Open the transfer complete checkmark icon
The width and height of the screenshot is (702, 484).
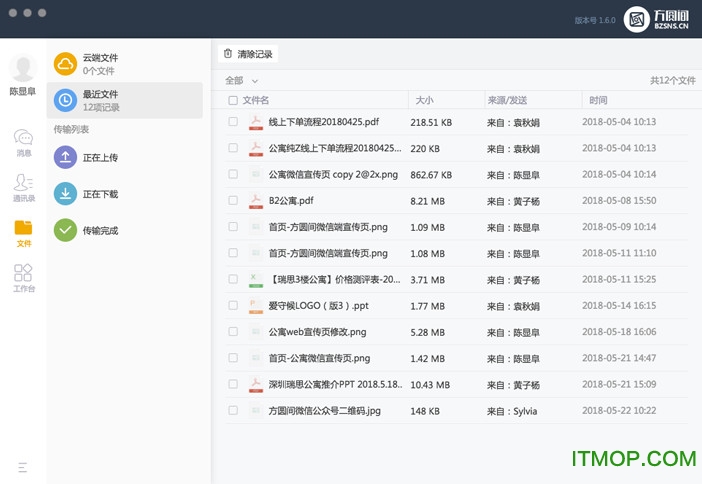[x=65, y=230]
